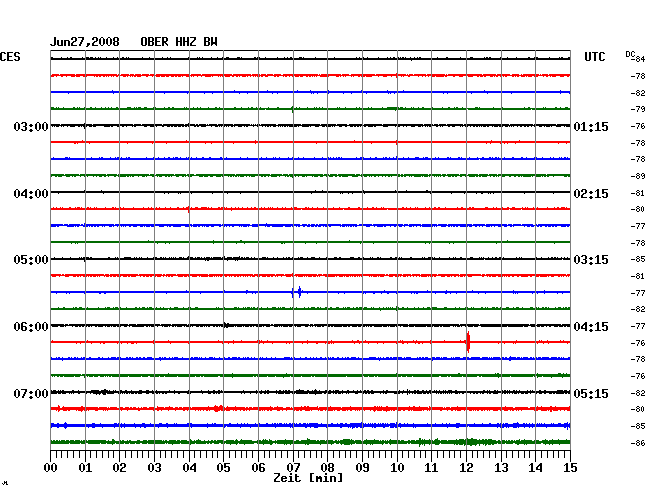Click the -89 DC offset value
This screenshot has width=650, height=494.
[638, 176]
